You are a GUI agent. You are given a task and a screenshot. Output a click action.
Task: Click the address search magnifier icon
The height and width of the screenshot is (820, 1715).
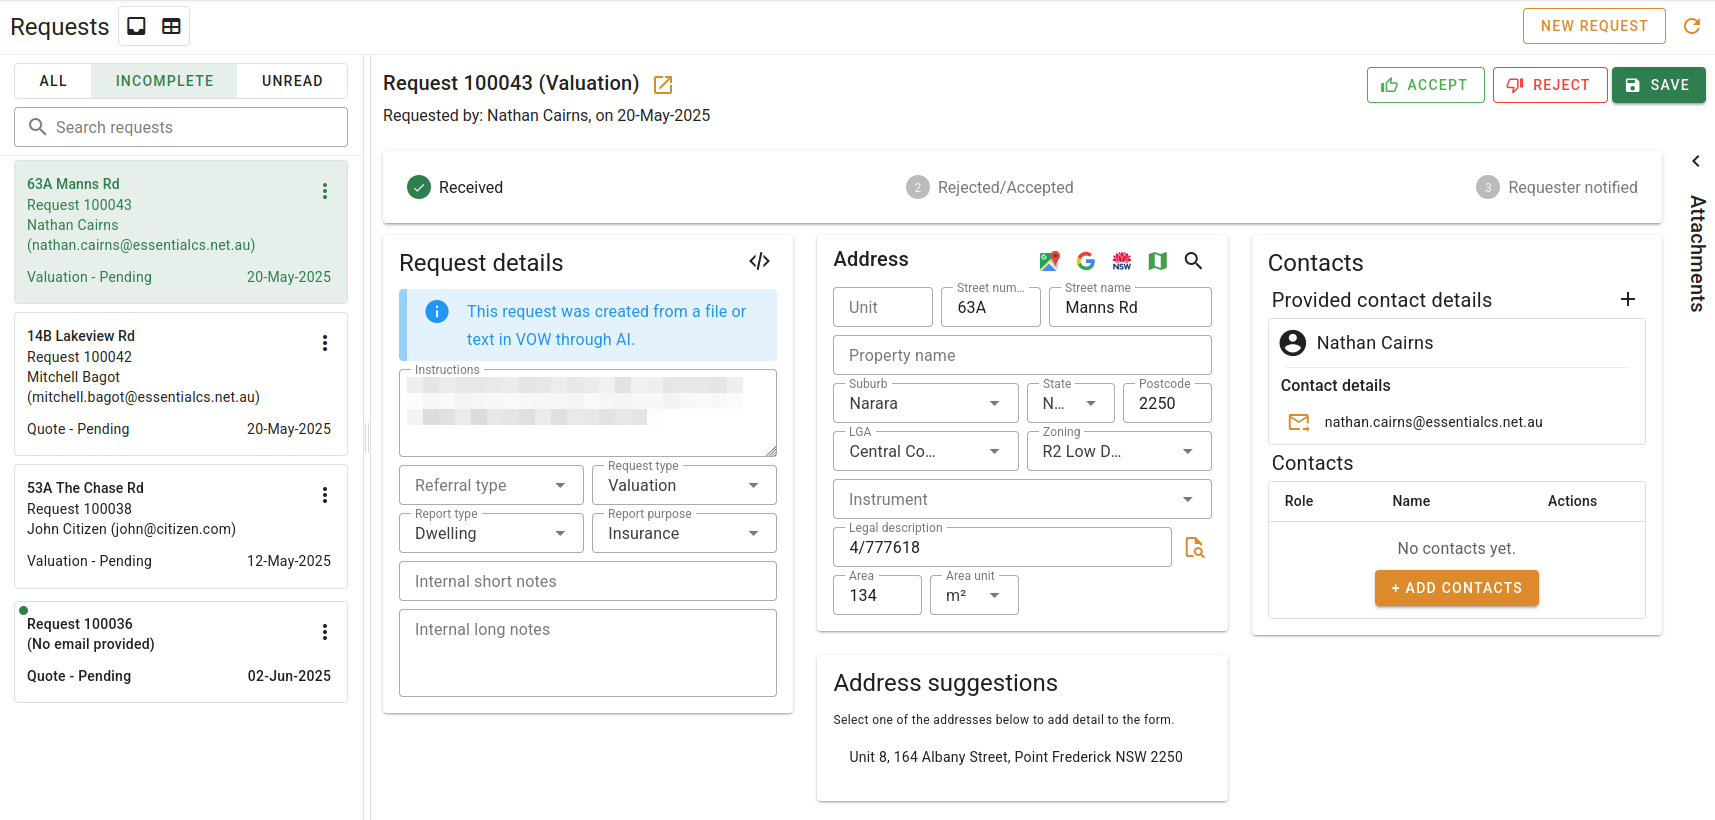click(x=1193, y=261)
